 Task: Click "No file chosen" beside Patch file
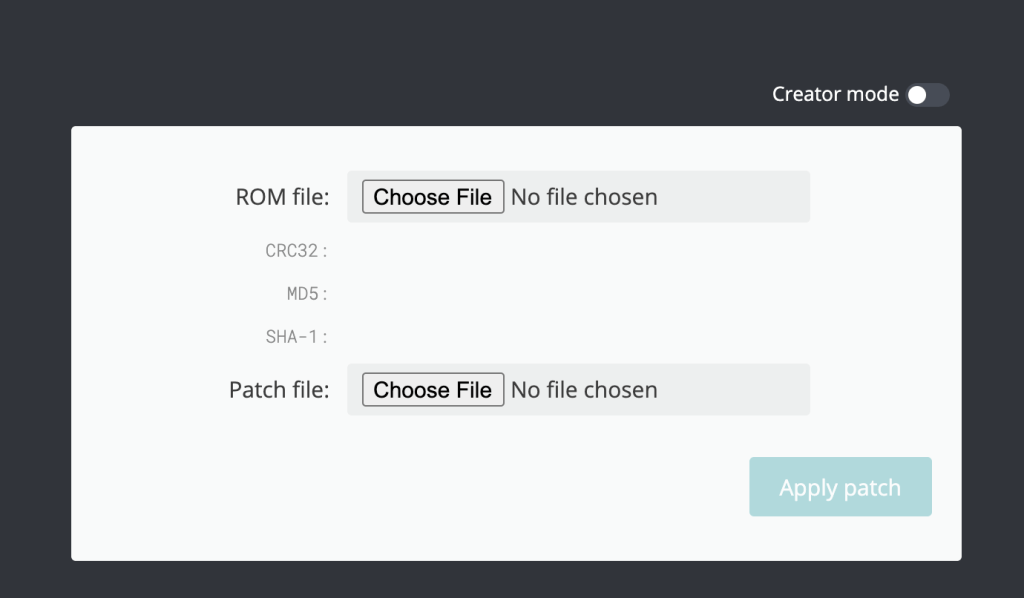(x=584, y=390)
